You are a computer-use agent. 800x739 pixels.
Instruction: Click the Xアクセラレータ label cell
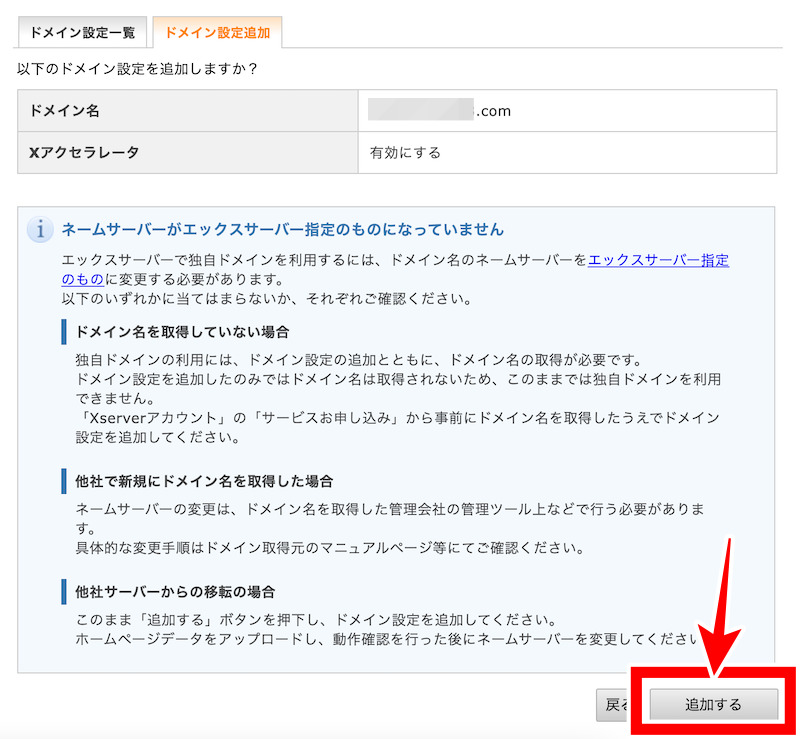188,153
